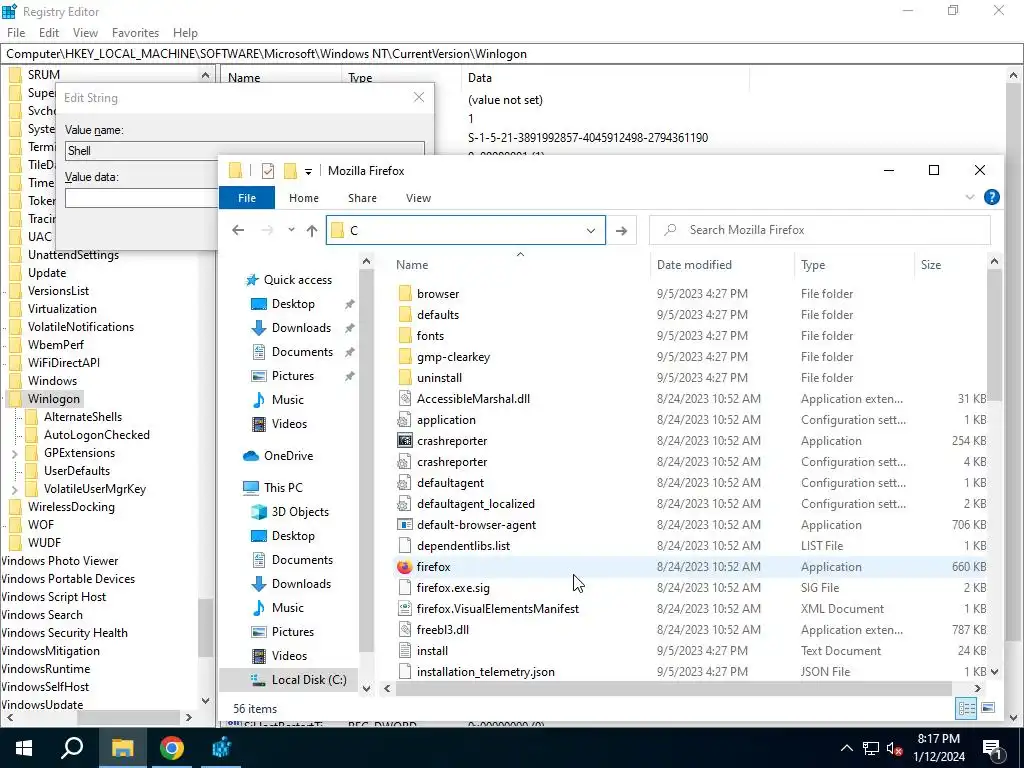Click the Search Mozilla Firefox box
The image size is (1024, 768).
[x=820, y=230]
